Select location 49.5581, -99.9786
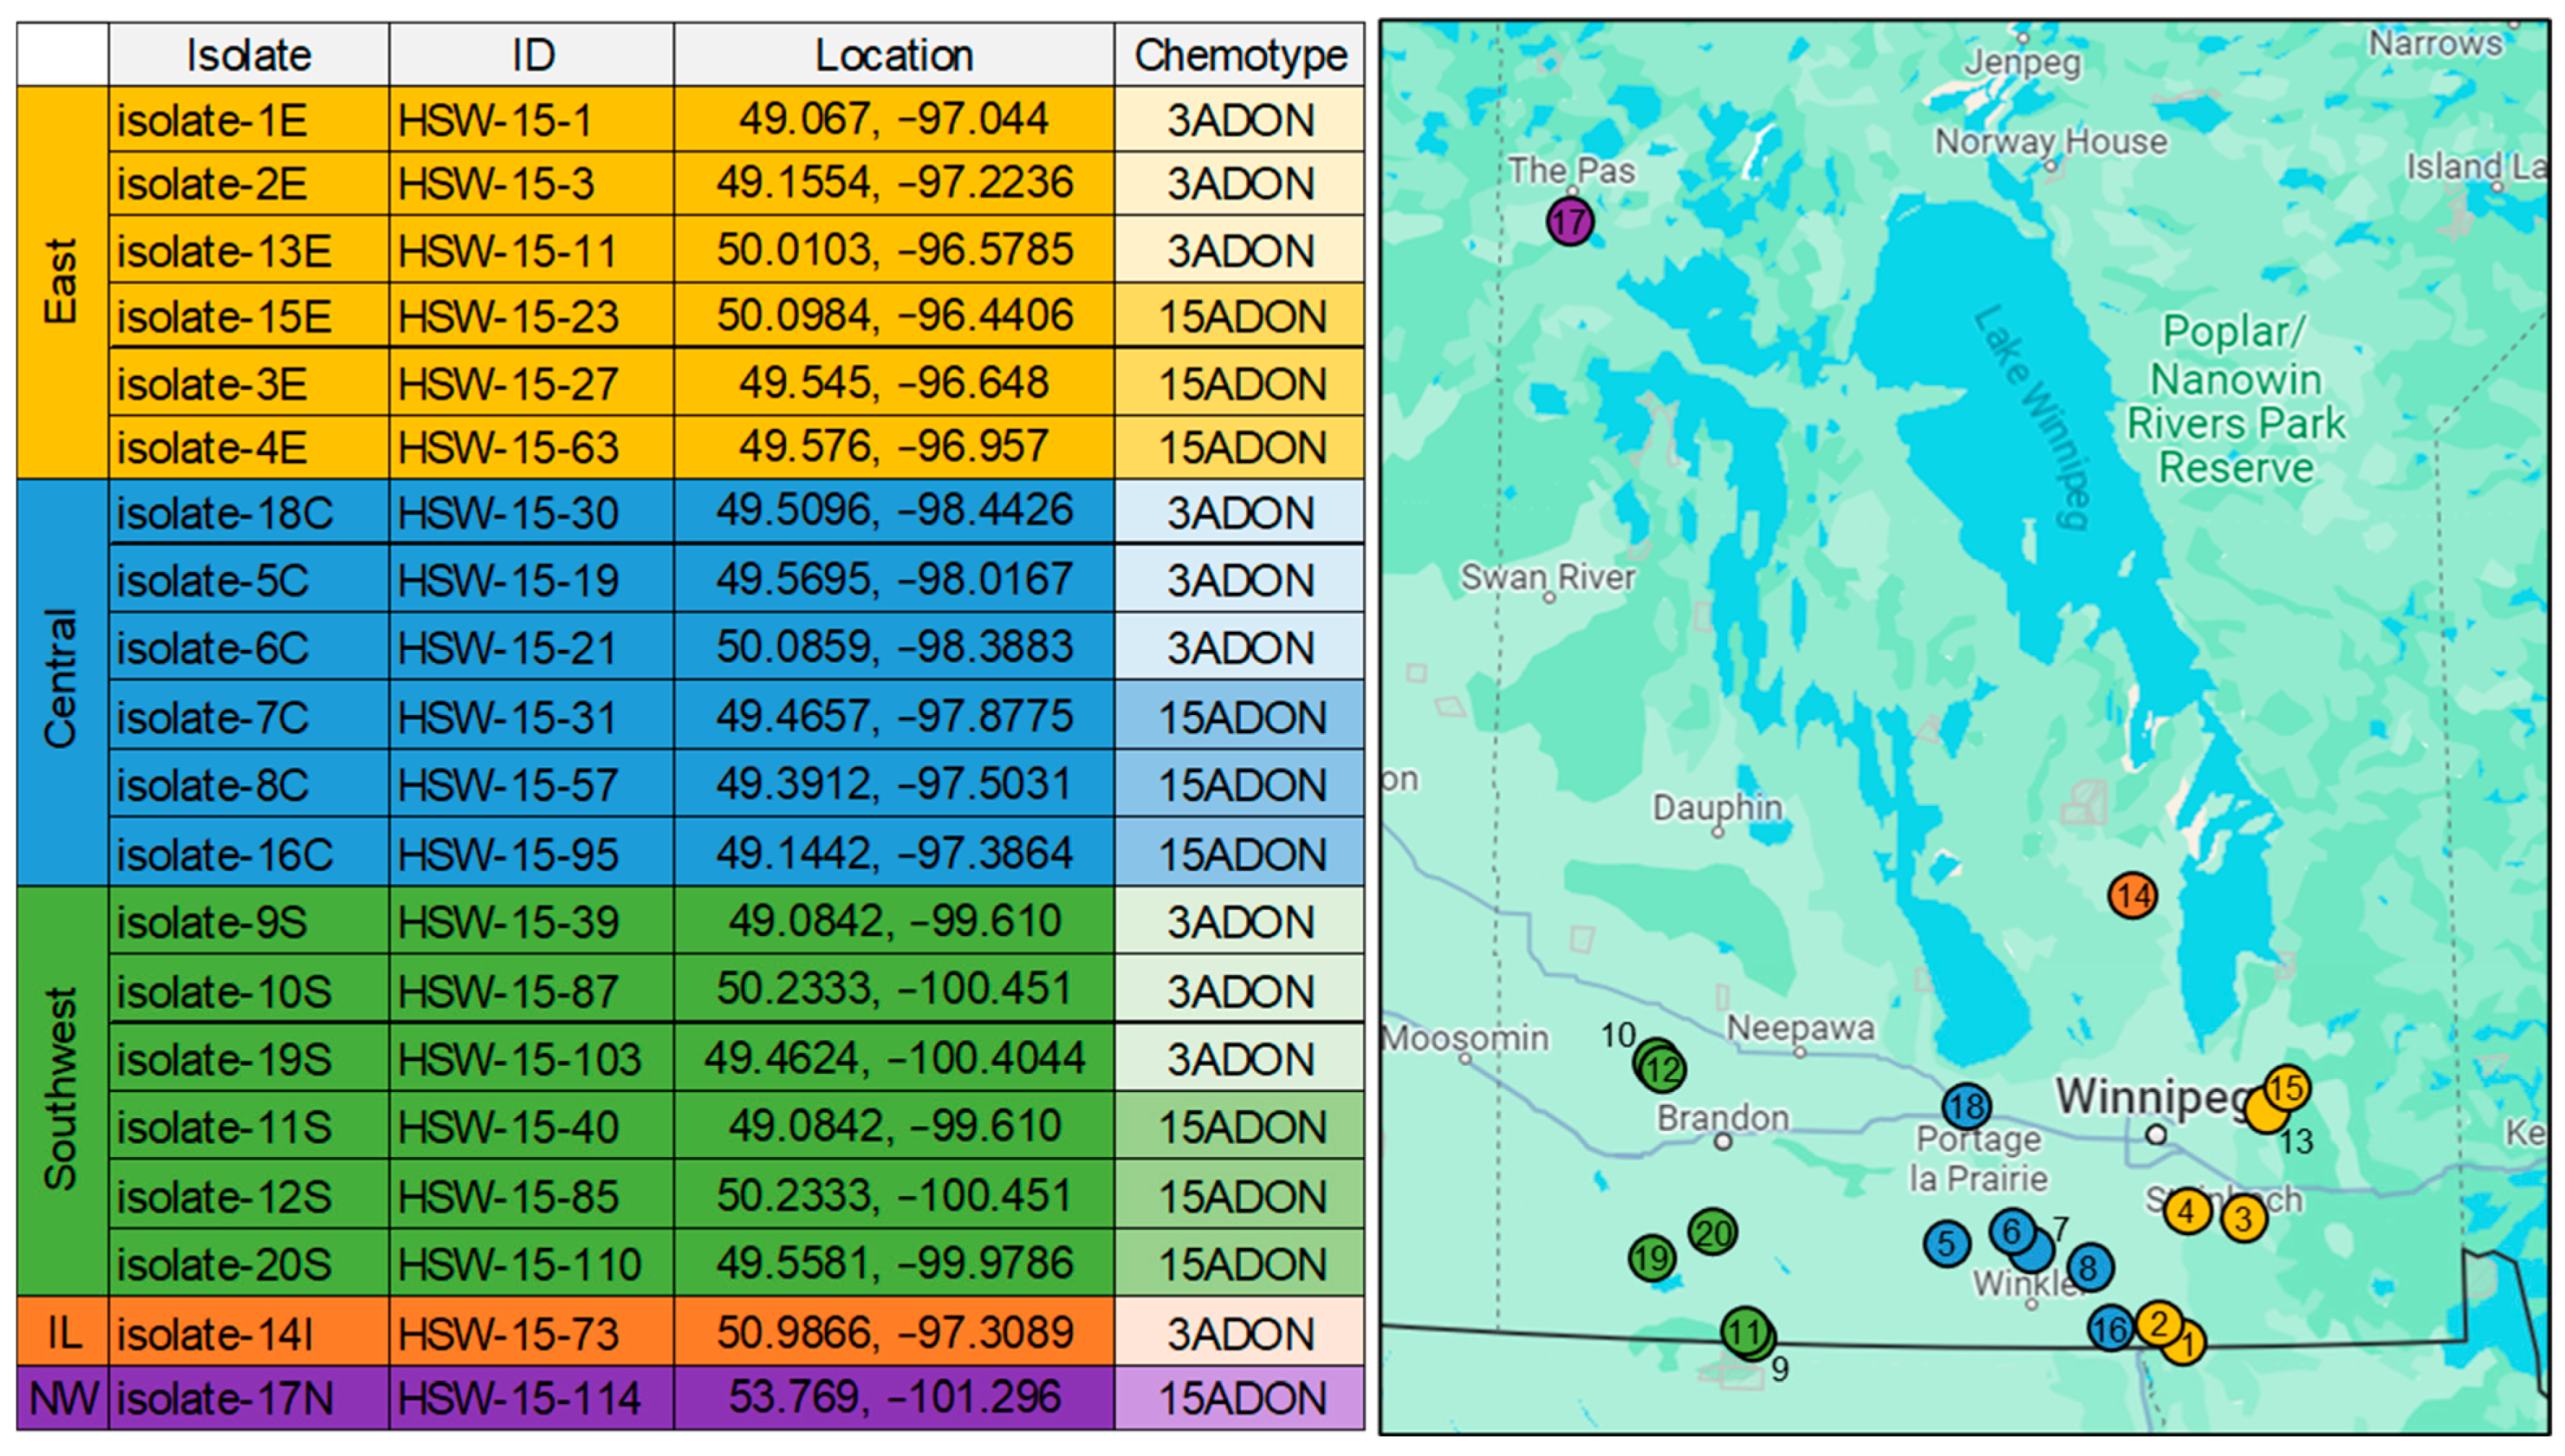The height and width of the screenshot is (1456, 2565). click(894, 1263)
